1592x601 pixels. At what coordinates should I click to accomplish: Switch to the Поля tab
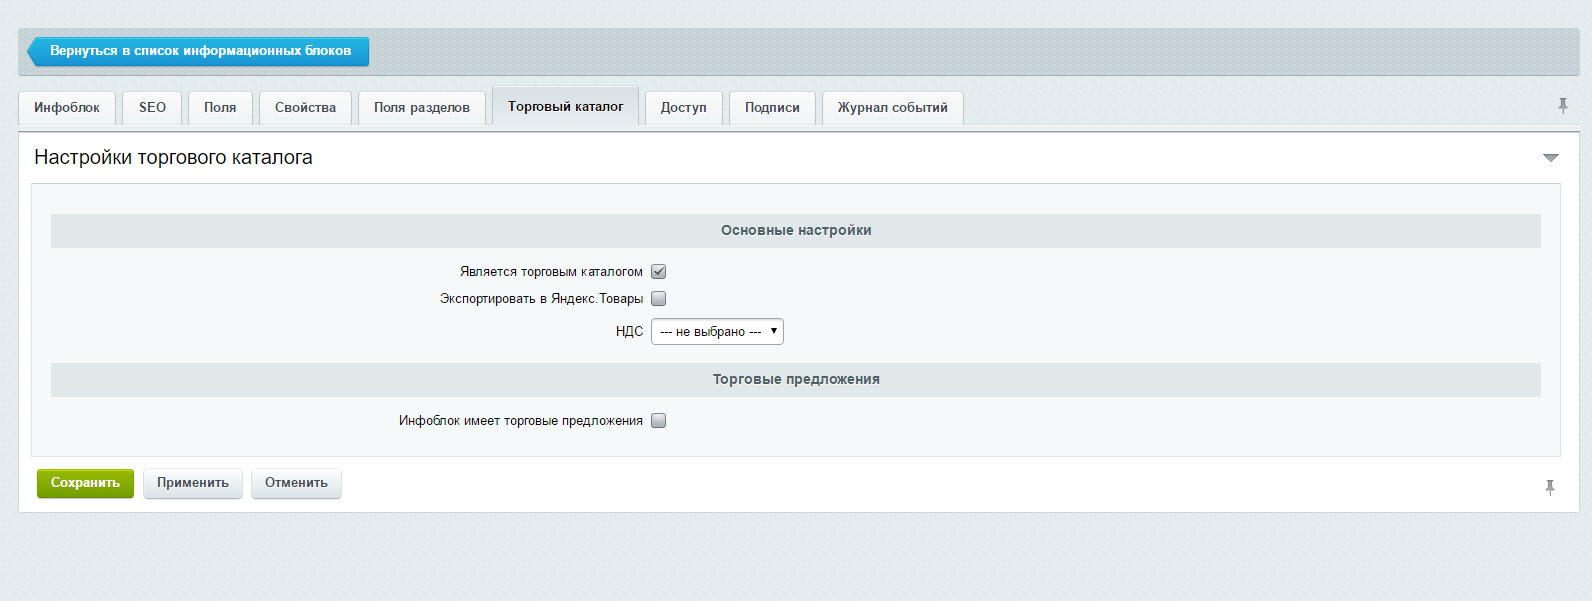(x=220, y=108)
